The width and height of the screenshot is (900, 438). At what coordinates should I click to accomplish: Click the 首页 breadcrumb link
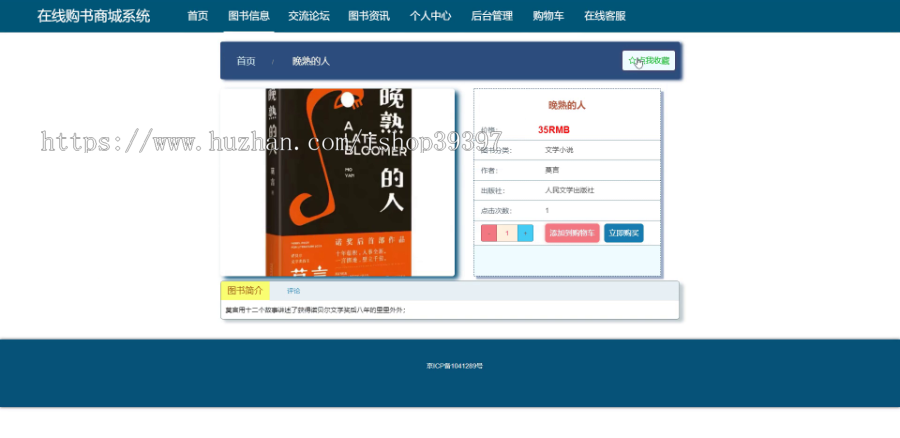click(246, 61)
